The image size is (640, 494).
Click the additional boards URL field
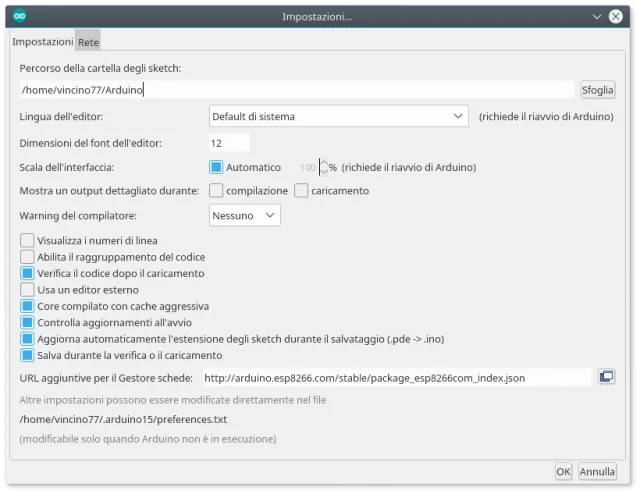(397, 378)
